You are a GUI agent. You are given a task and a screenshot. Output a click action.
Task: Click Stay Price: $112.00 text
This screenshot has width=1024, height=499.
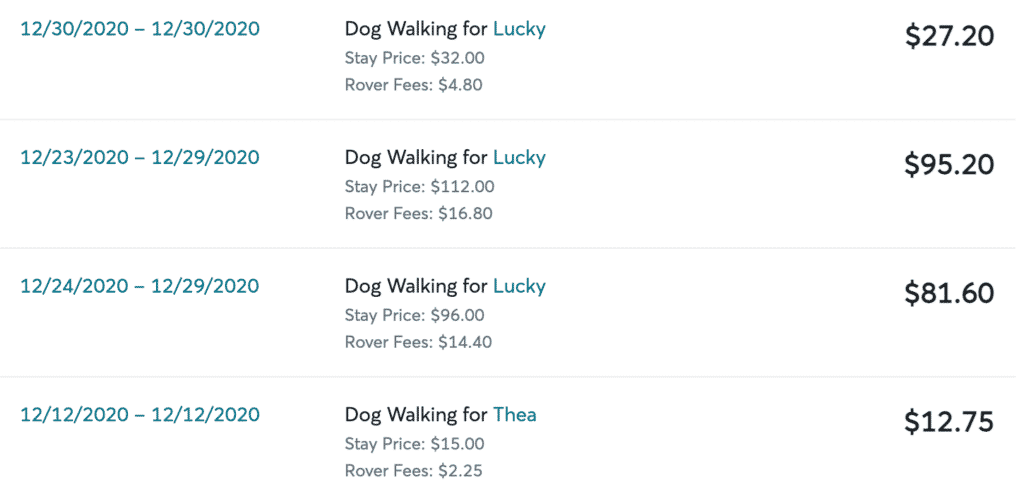point(419,187)
